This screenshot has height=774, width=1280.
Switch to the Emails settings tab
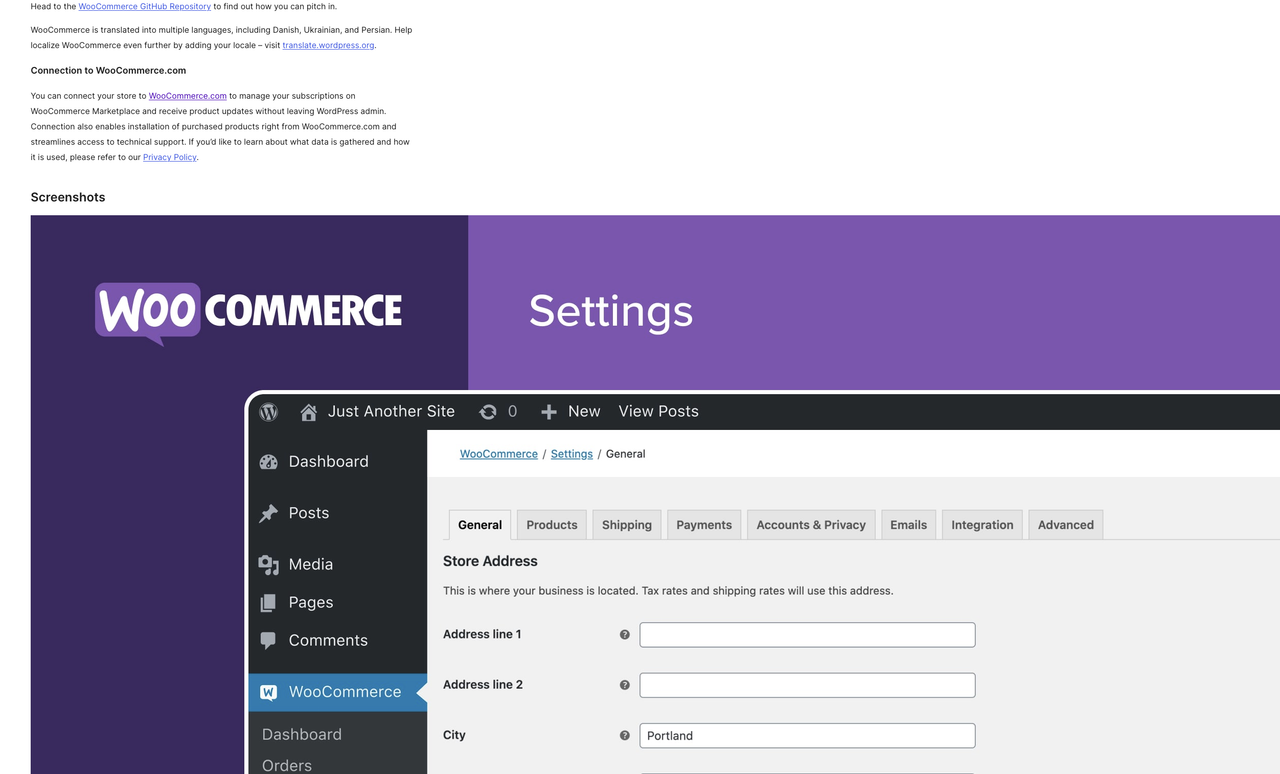pyautogui.click(x=909, y=525)
